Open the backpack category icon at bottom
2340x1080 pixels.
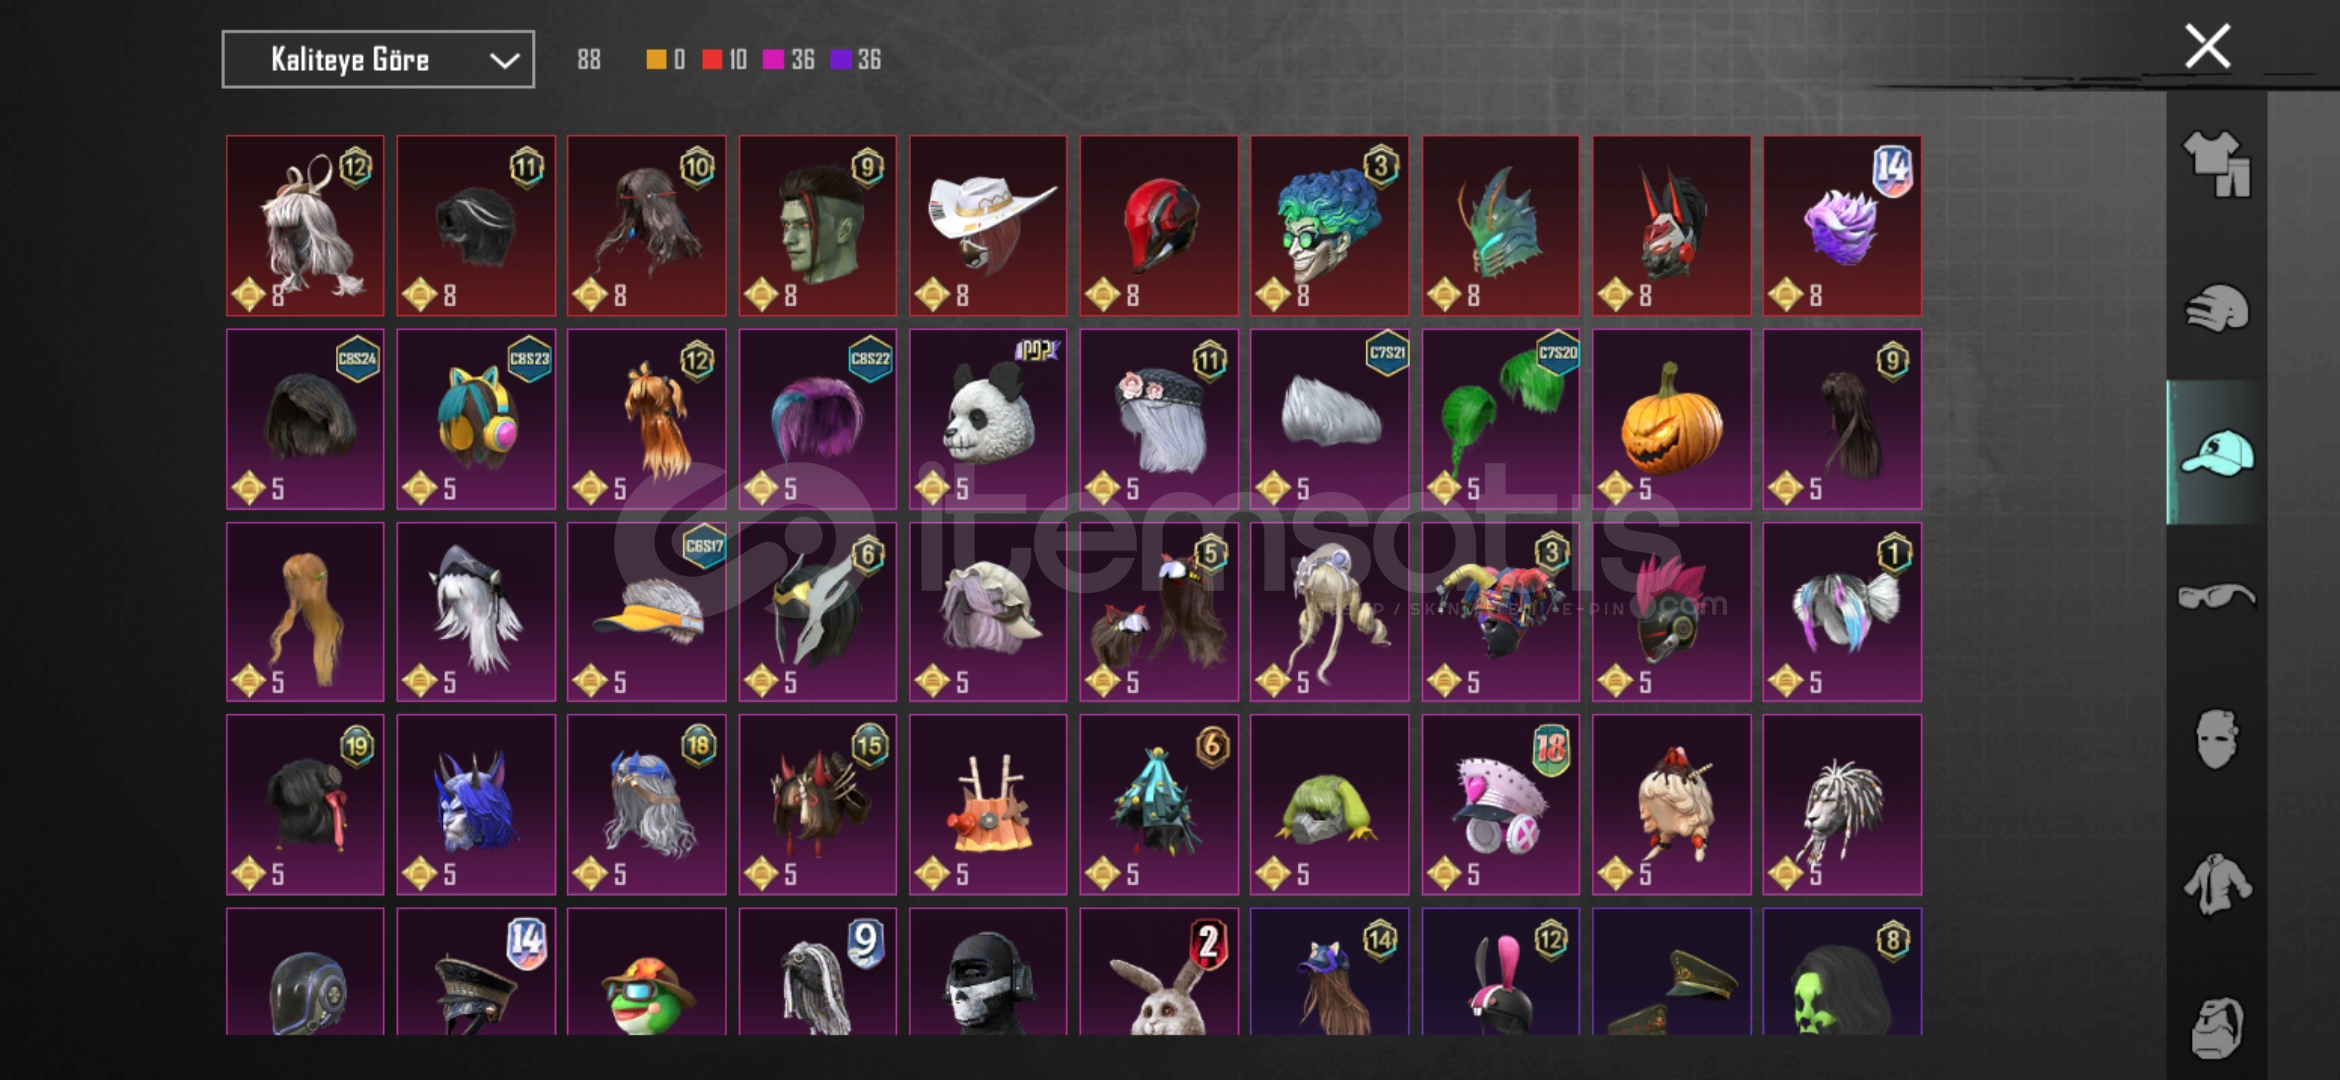pos(2217,1027)
